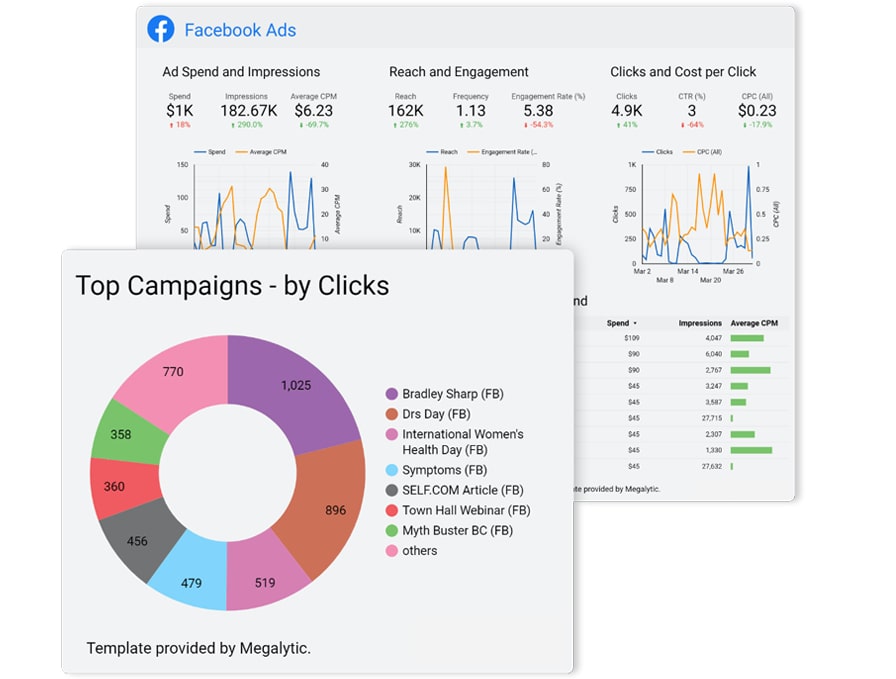Click Spend legend in first line chart
Image resolution: width=896 pixels, height=679 pixels.
click(x=210, y=152)
